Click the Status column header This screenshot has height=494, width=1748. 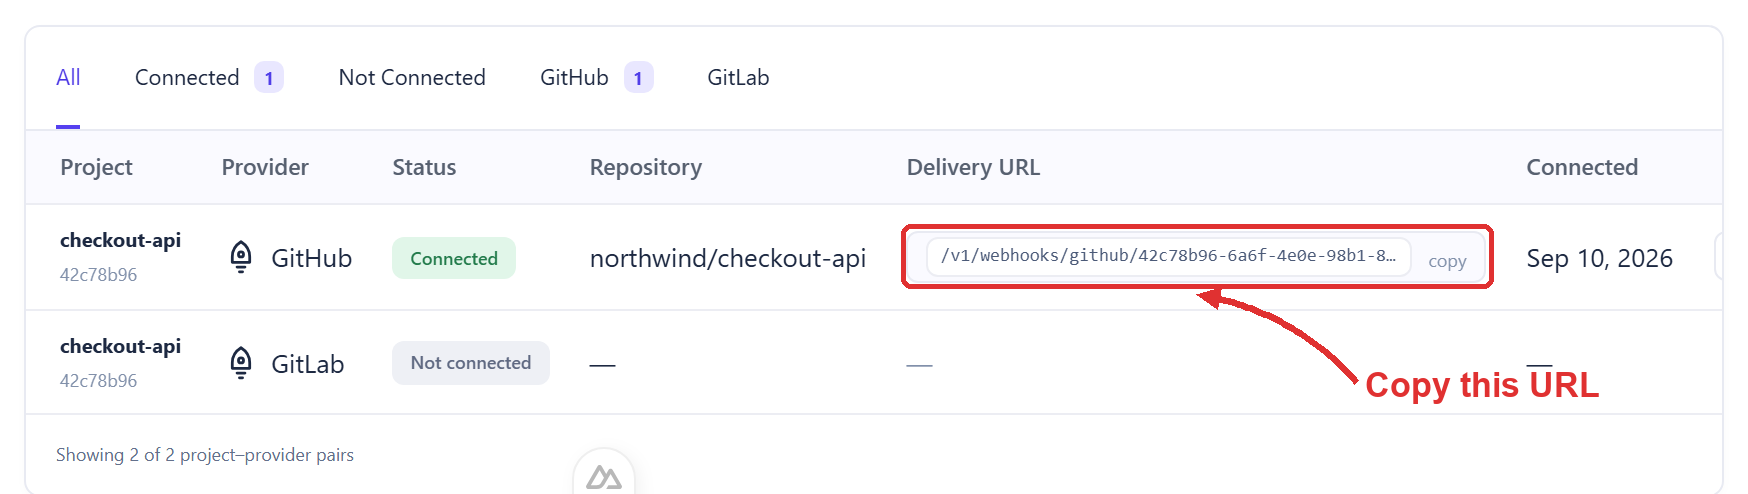pyautogui.click(x=424, y=167)
